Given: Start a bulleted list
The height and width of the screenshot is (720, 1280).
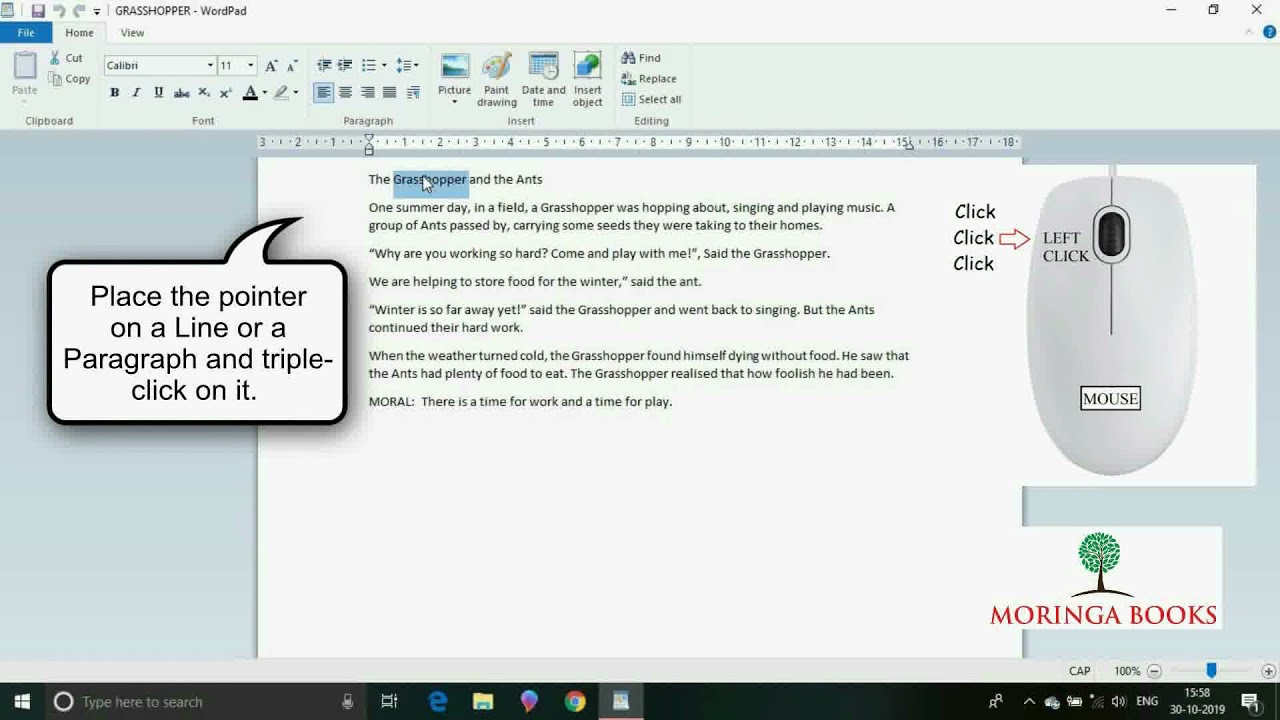Looking at the screenshot, I should tap(368, 65).
